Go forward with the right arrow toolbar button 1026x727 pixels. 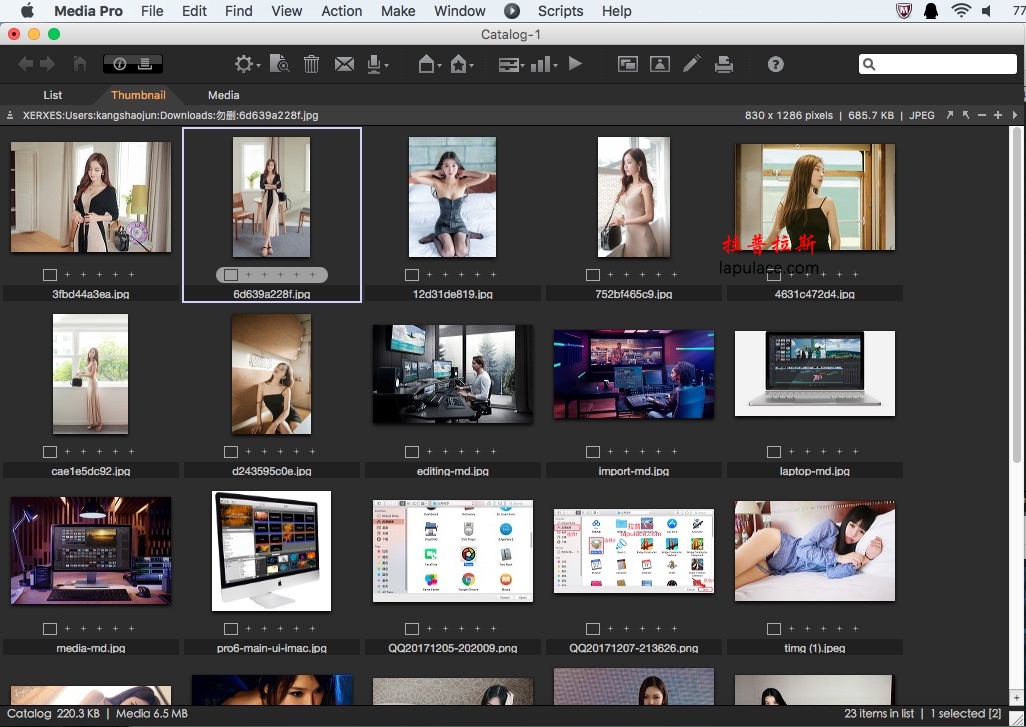[x=47, y=64]
